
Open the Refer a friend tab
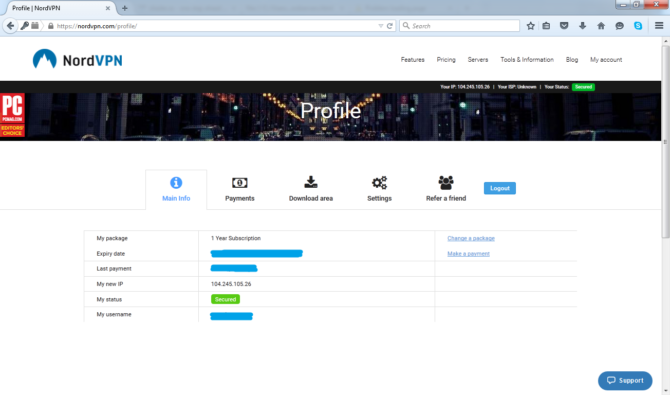tap(446, 189)
